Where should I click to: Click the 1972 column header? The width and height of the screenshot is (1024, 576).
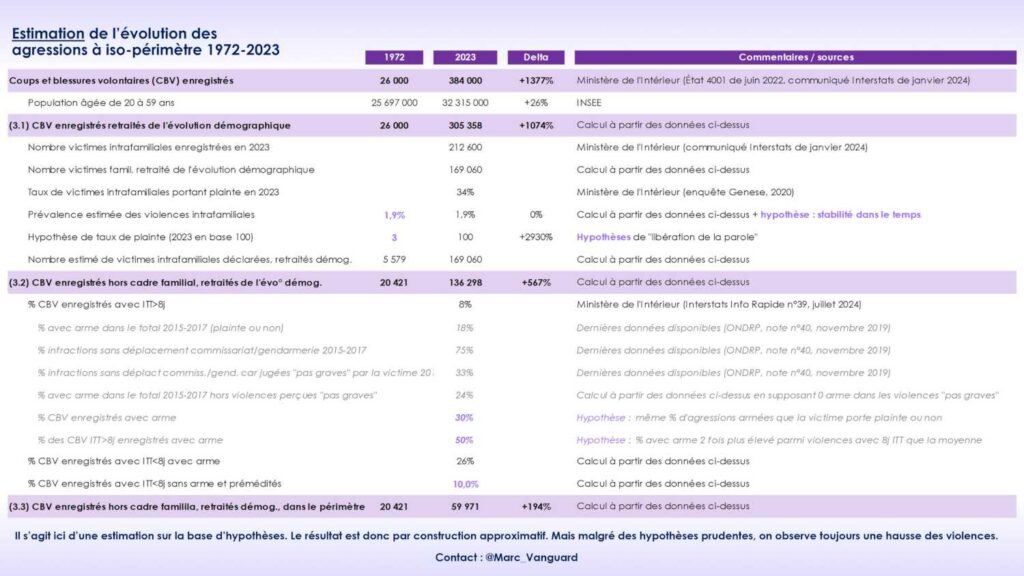click(x=394, y=57)
